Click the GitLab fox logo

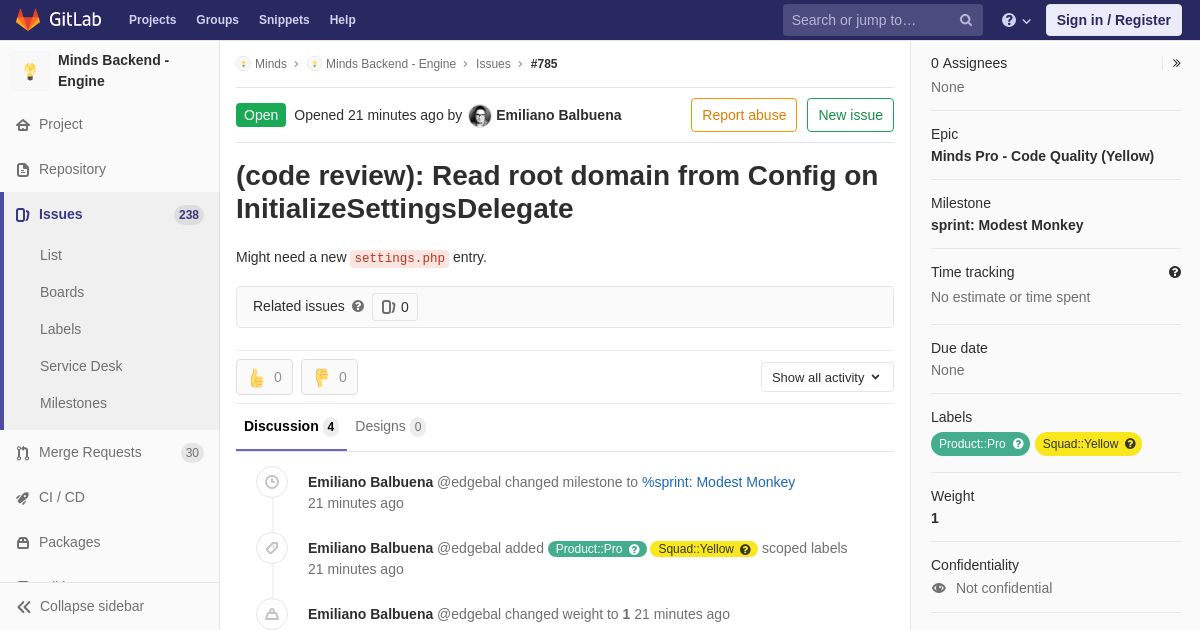[28, 20]
